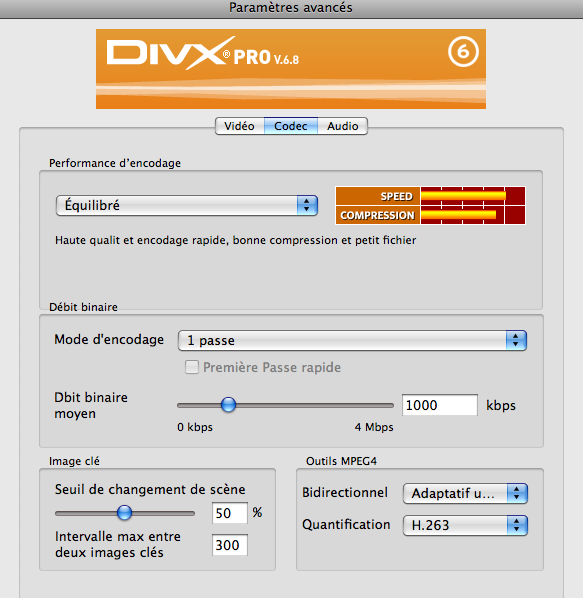The height and width of the screenshot is (598, 583).
Task: Click the 'Haute qualit et encodage rapide' description
Action: click(236, 240)
